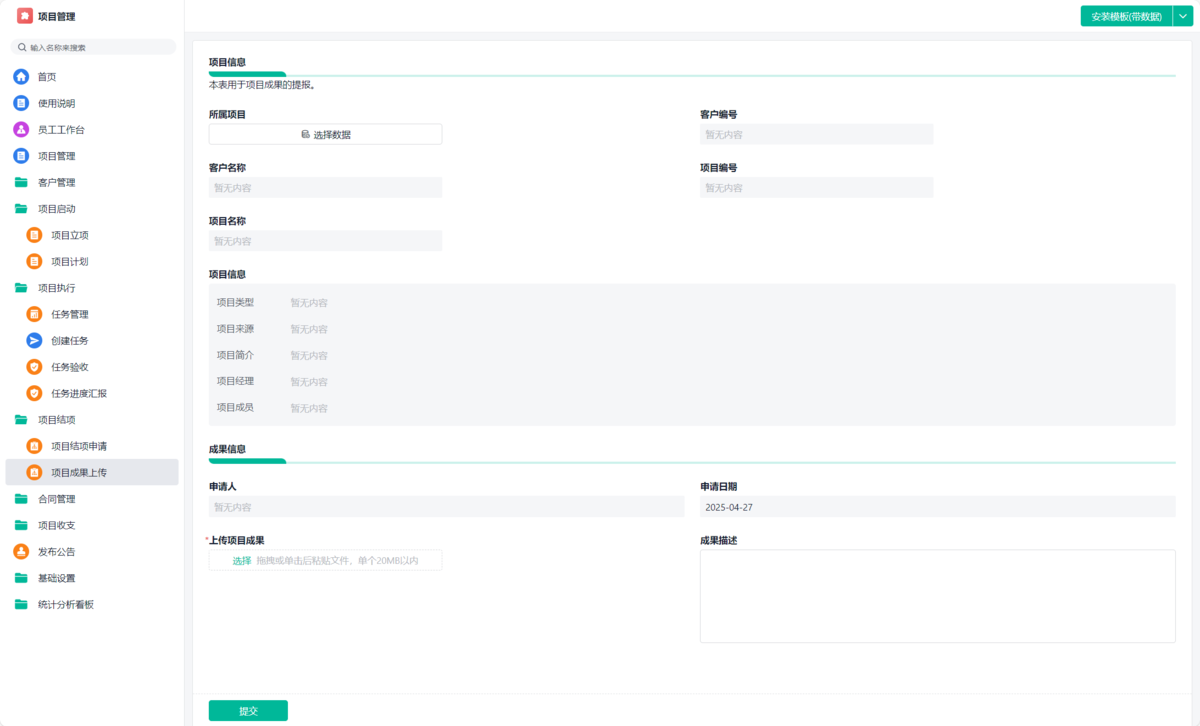Image resolution: width=1200 pixels, height=726 pixels.
Task: Click 选择 link to upload project results
Action: (242, 561)
